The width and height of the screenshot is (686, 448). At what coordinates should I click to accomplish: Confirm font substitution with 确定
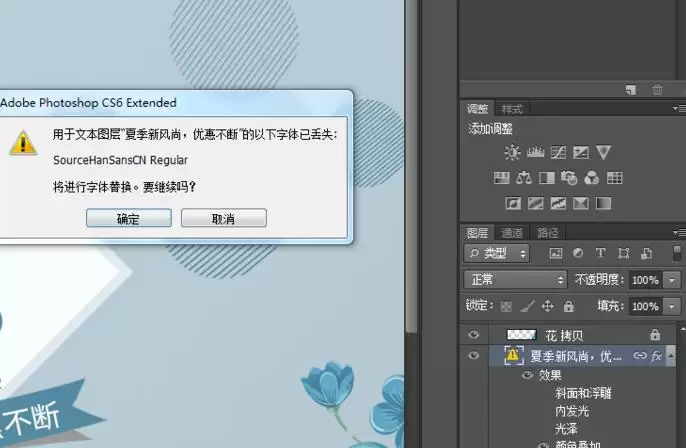pyautogui.click(x=129, y=218)
